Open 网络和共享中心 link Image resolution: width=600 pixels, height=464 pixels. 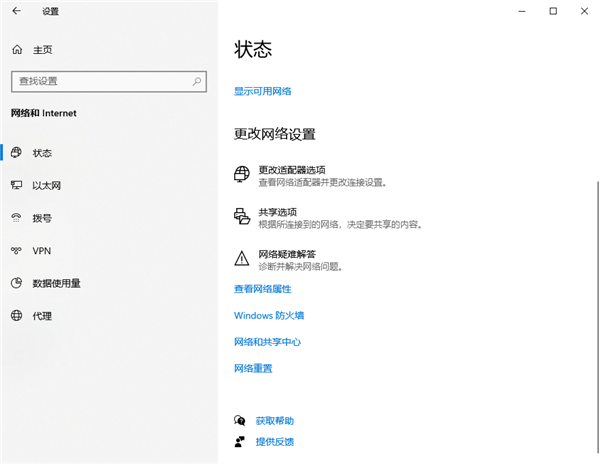coord(267,342)
